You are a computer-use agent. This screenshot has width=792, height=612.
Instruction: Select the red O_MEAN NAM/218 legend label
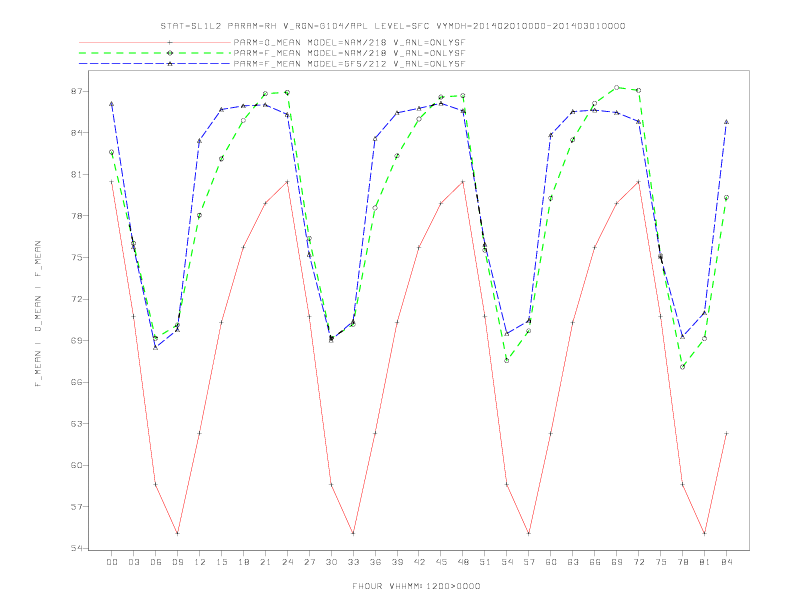349,42
